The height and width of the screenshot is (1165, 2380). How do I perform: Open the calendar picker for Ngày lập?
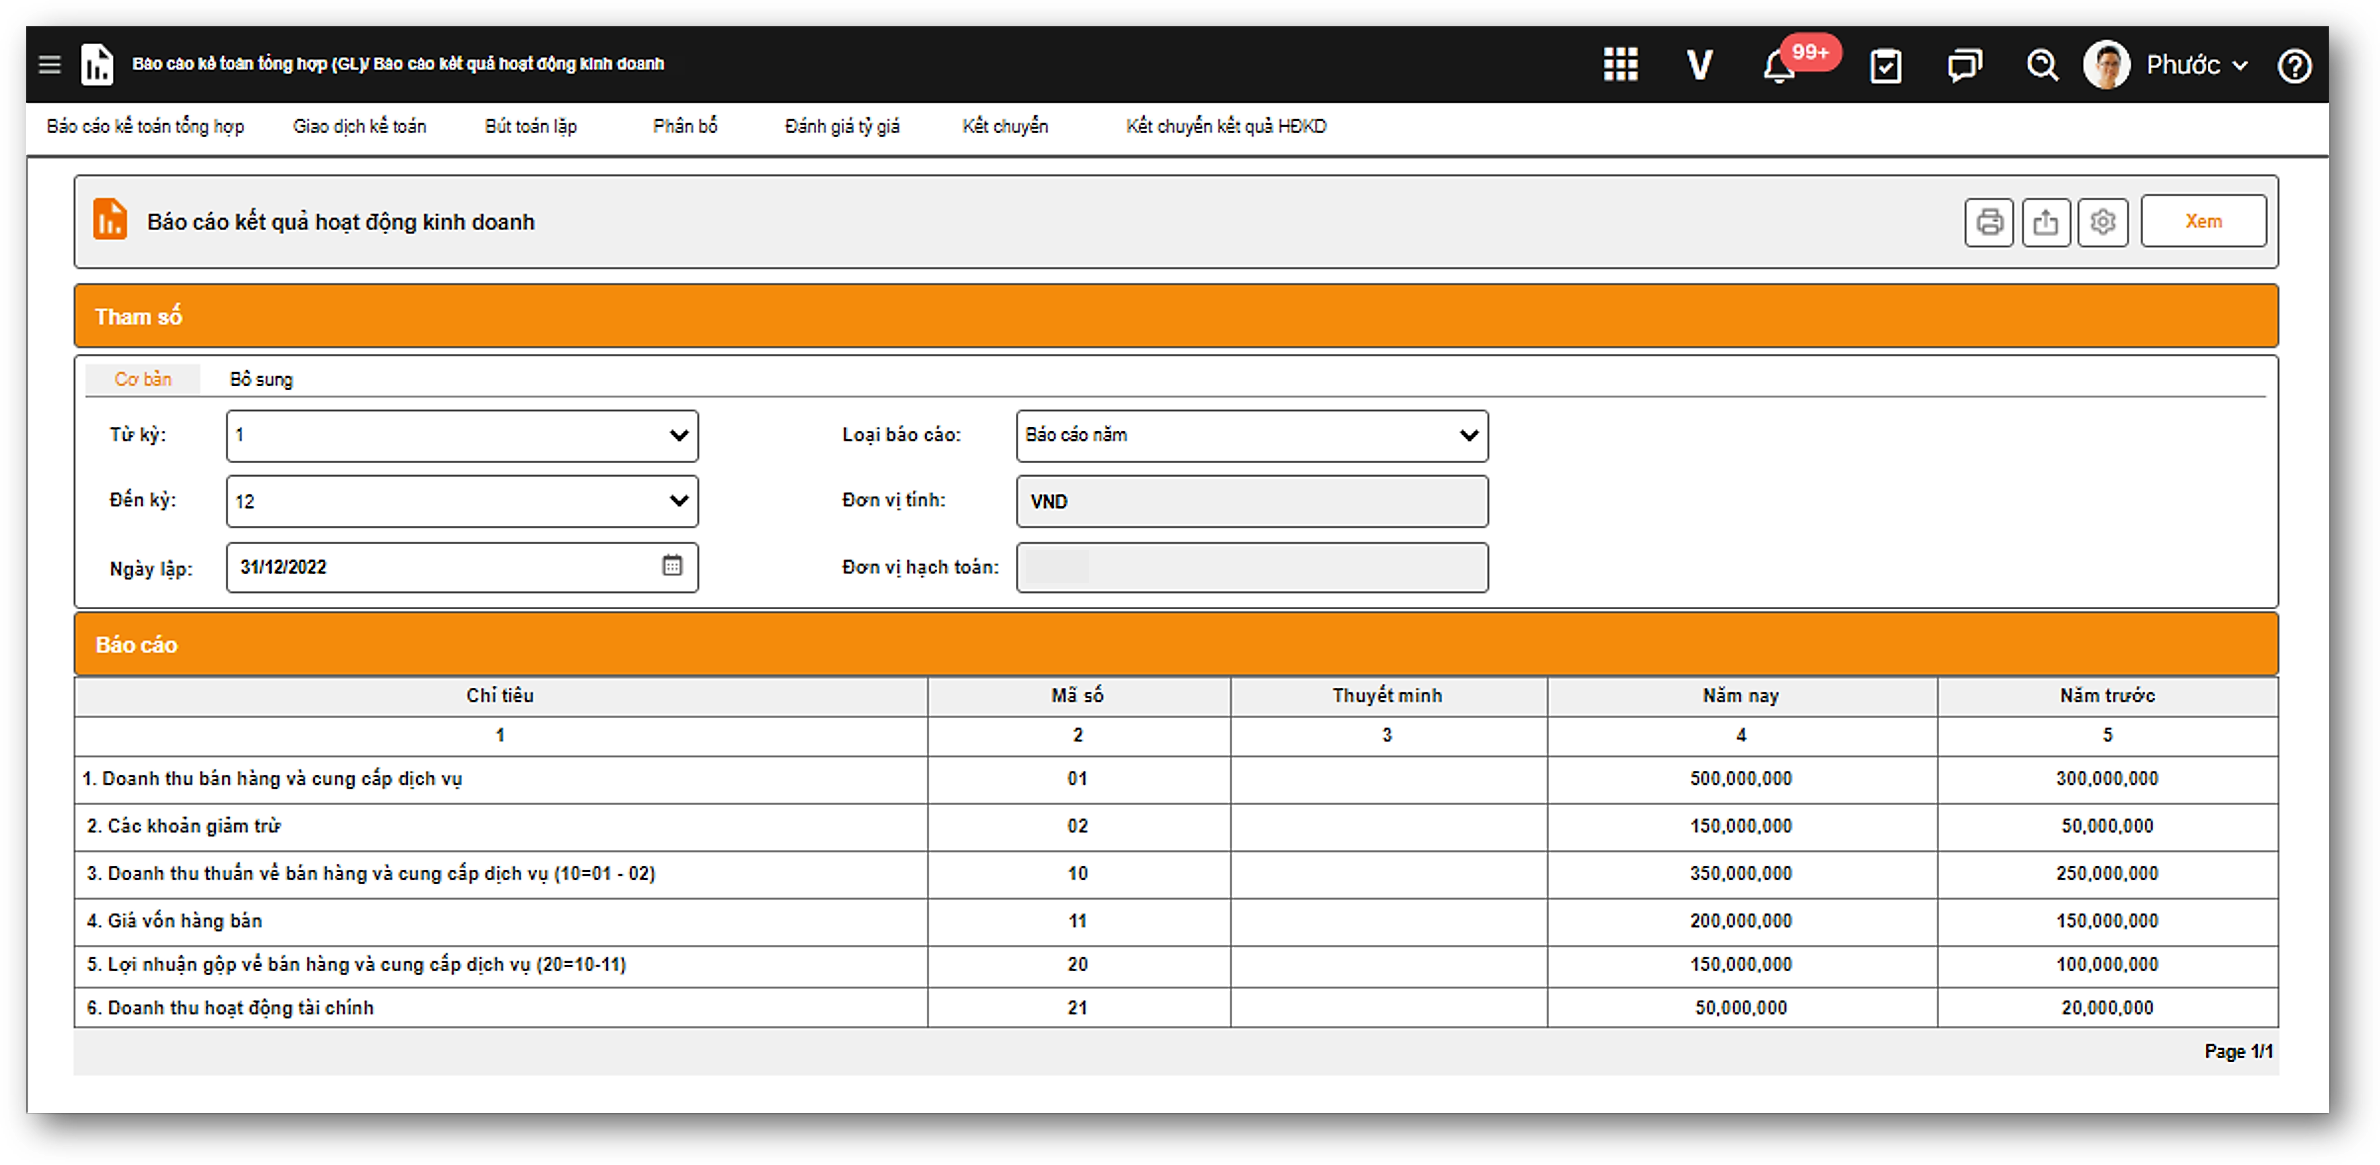[672, 566]
